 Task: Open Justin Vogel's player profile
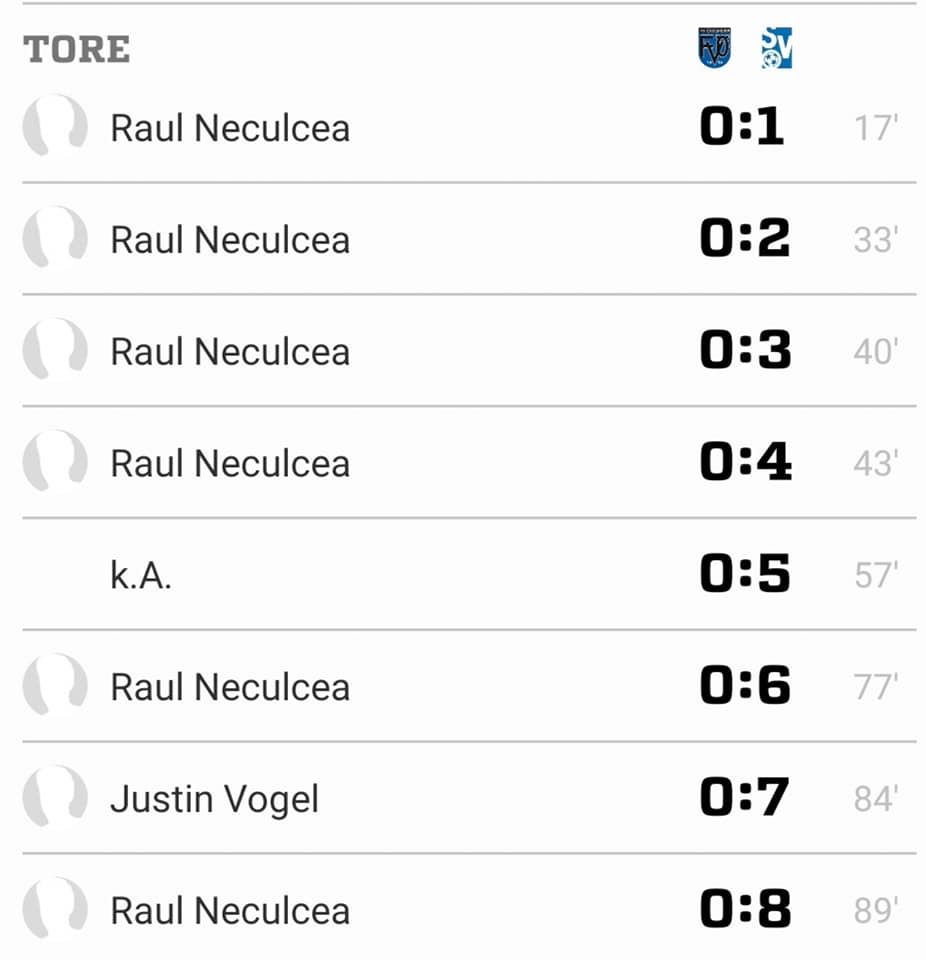pyautogui.click(x=214, y=800)
